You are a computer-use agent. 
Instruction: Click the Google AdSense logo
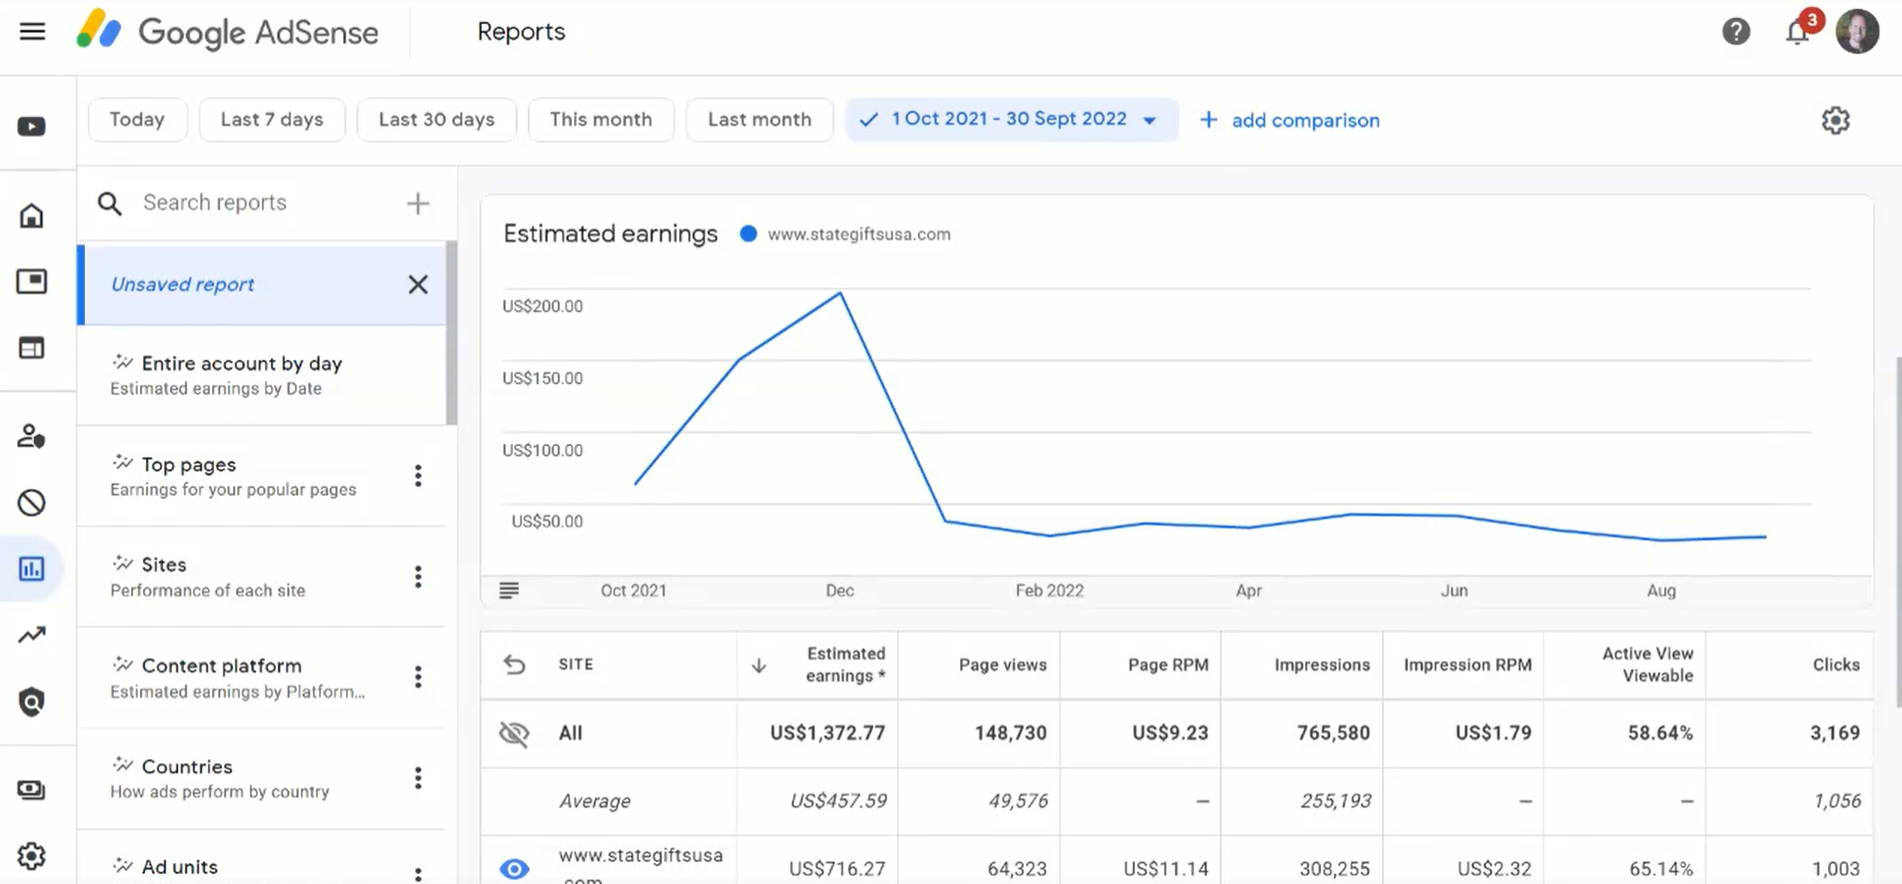[x=228, y=32]
